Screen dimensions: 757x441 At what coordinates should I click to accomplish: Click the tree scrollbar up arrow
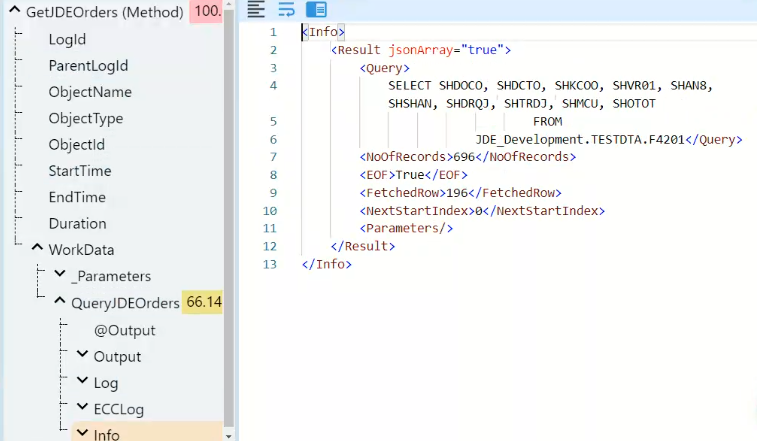tap(229, 4)
